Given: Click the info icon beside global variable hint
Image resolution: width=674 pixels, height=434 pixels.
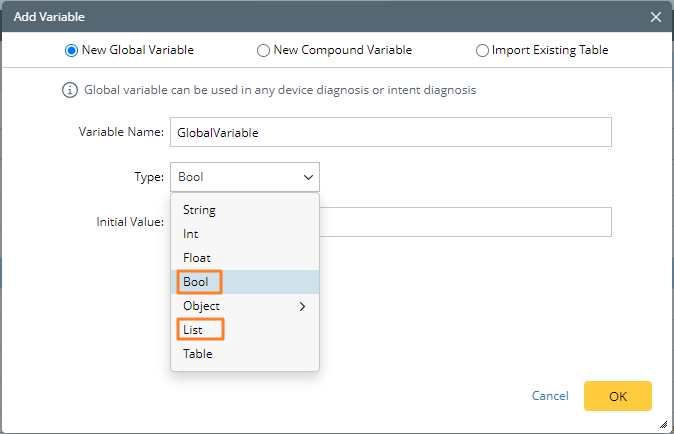Looking at the screenshot, I should click(70, 90).
